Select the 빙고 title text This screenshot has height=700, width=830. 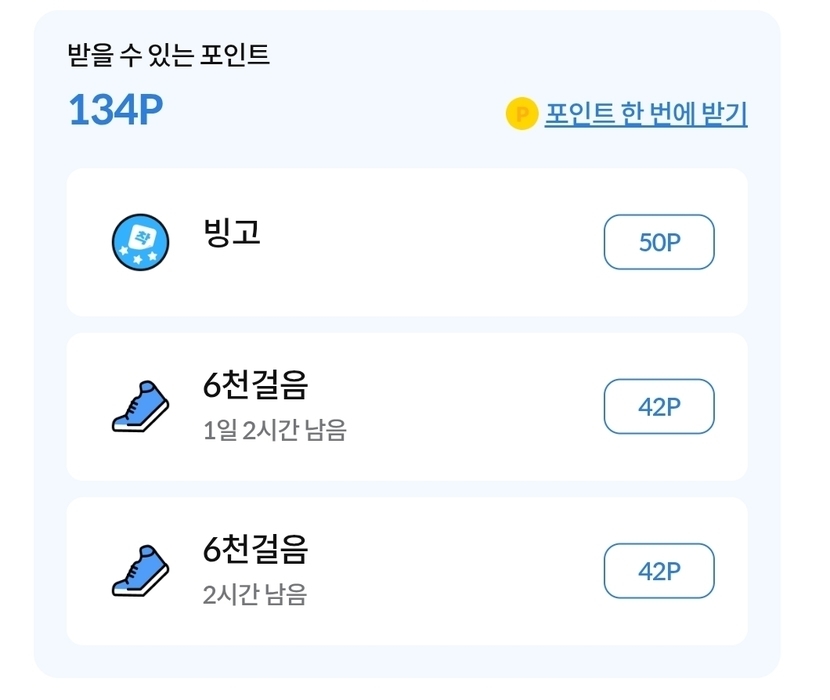coord(231,232)
